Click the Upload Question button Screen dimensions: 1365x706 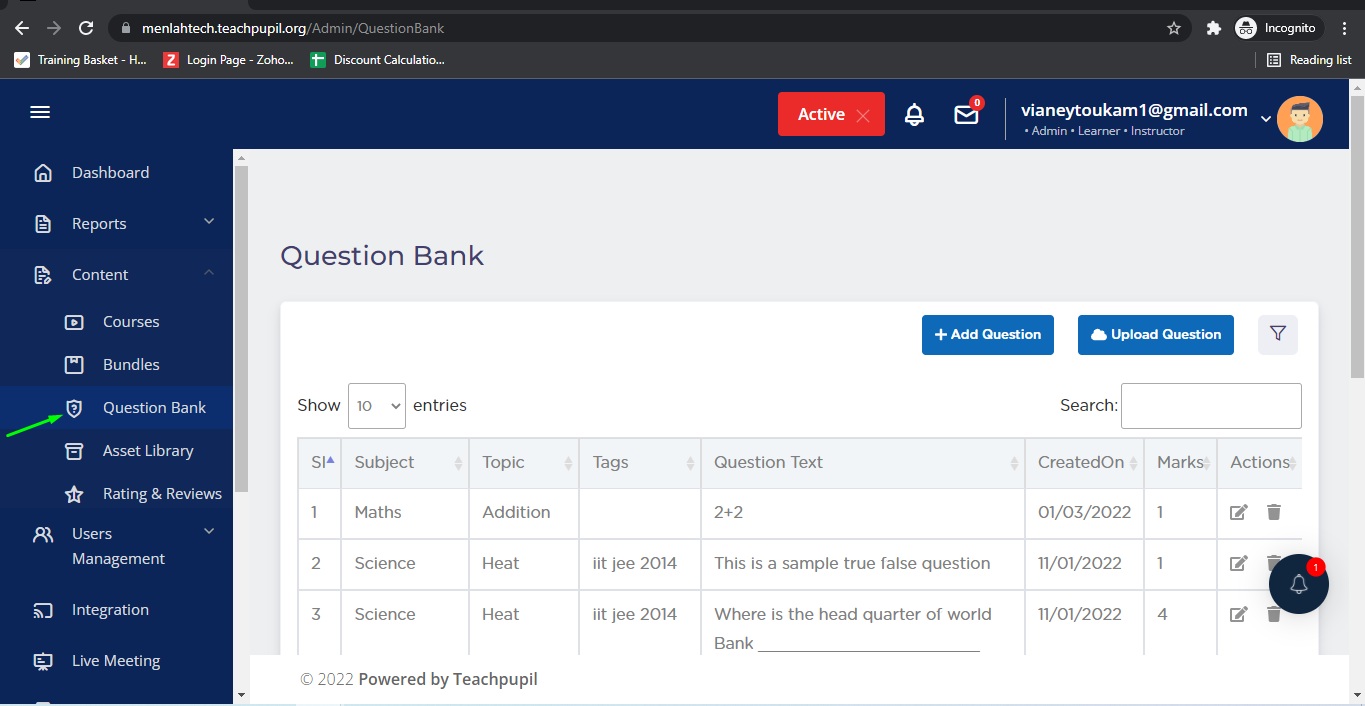tap(1155, 335)
